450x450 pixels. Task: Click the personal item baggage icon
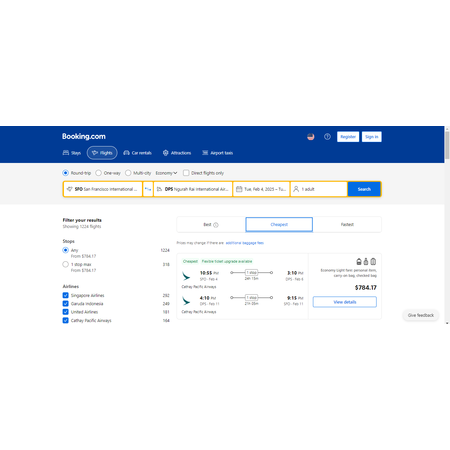tap(359, 262)
